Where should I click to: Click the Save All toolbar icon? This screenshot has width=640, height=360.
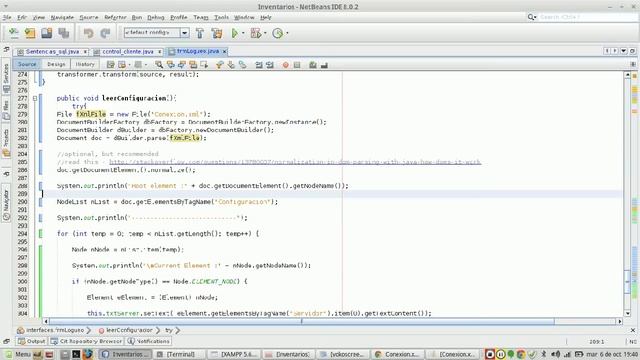coord(64,33)
